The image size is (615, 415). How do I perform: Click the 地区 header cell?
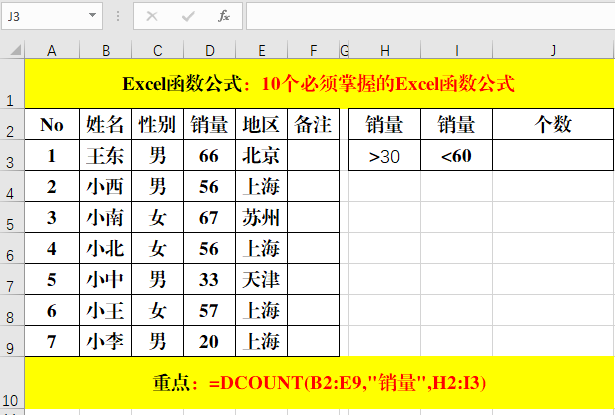coord(262,124)
